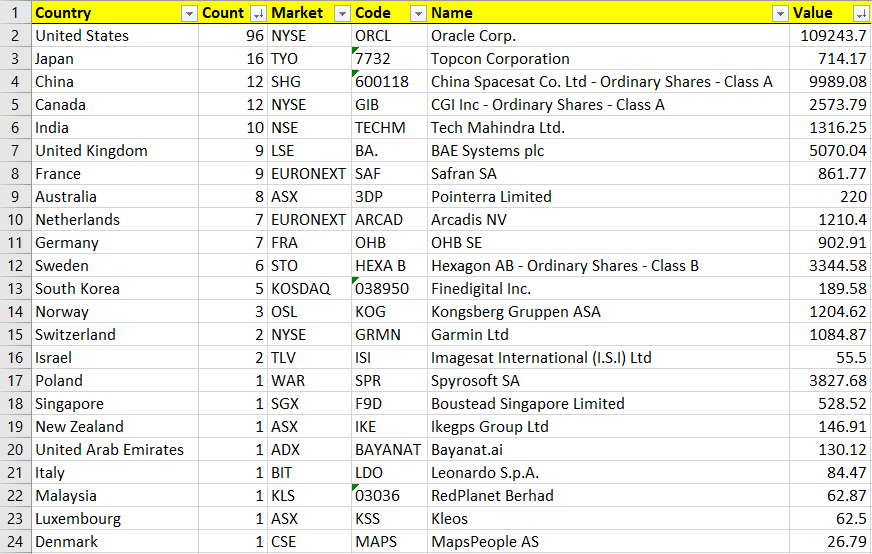Select the code cell 600118
The height and width of the screenshot is (554, 872).
[389, 82]
